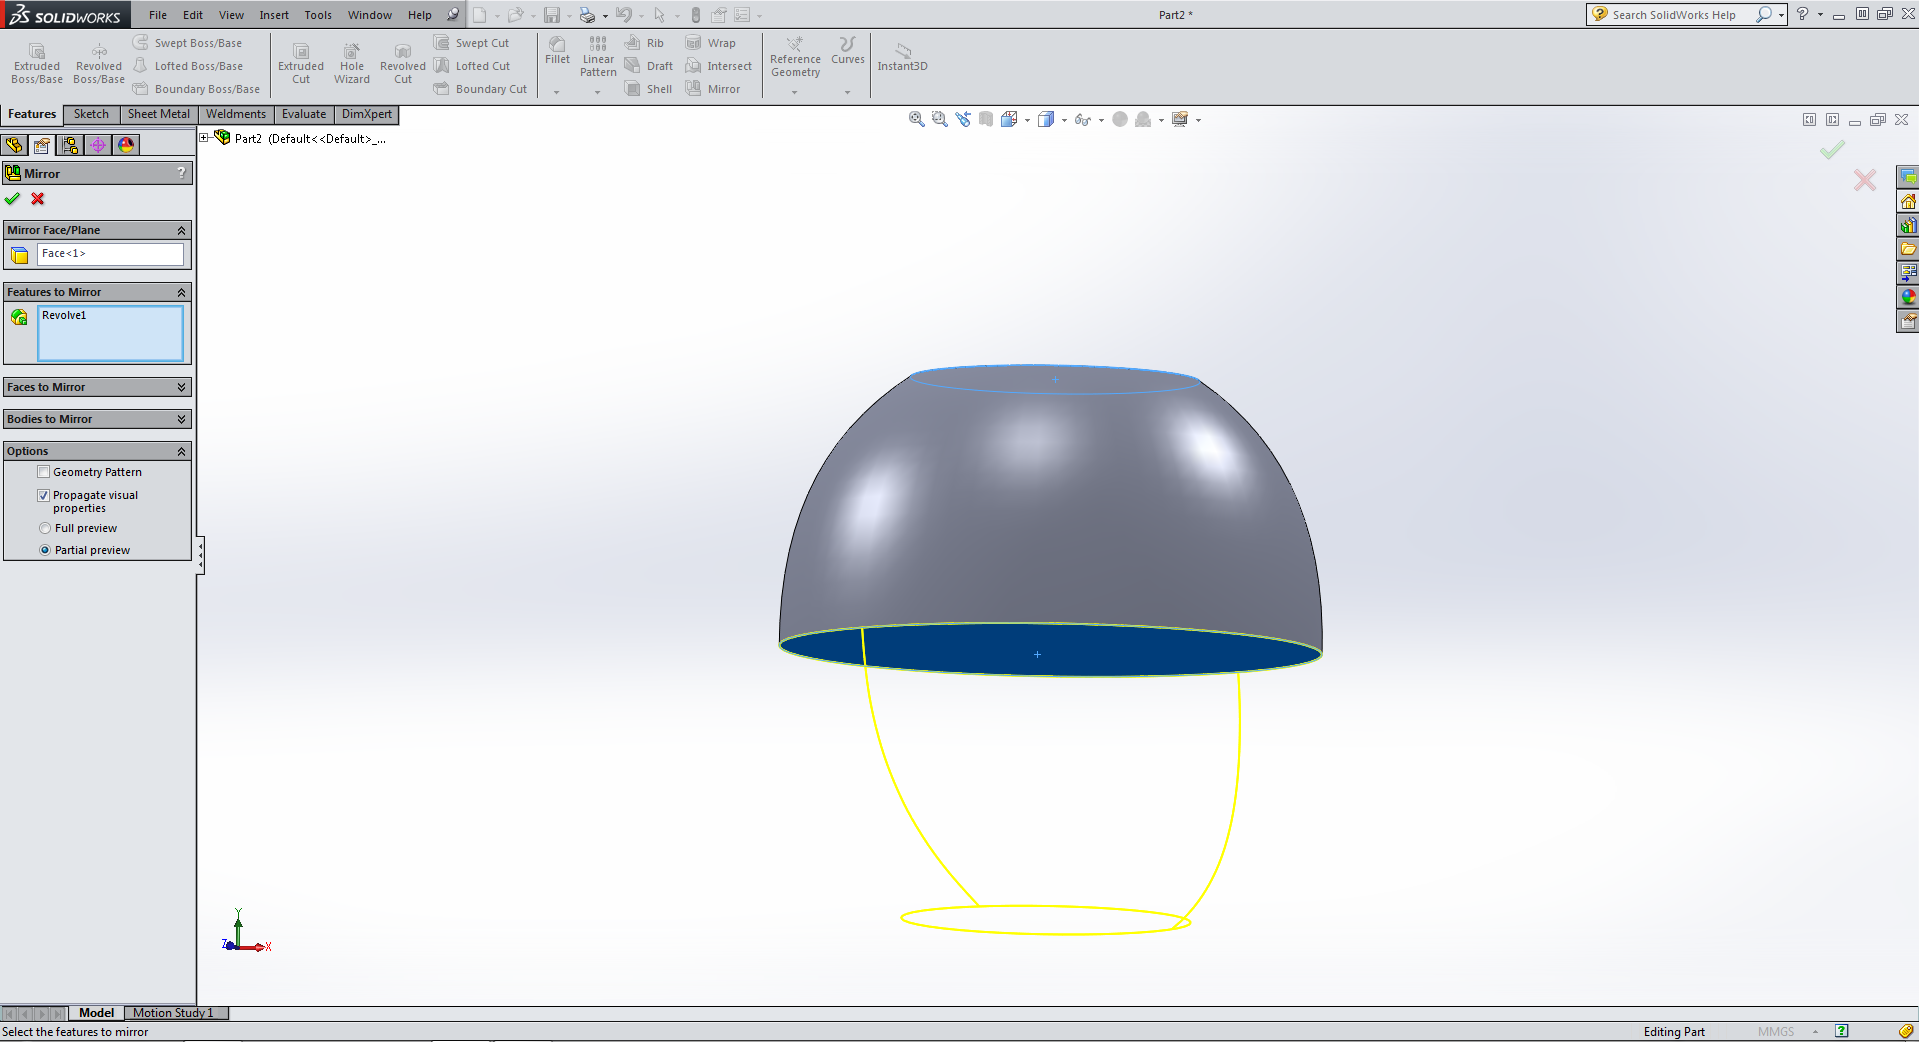Open the Curves tool
This screenshot has height=1042, width=1919.
click(848, 51)
